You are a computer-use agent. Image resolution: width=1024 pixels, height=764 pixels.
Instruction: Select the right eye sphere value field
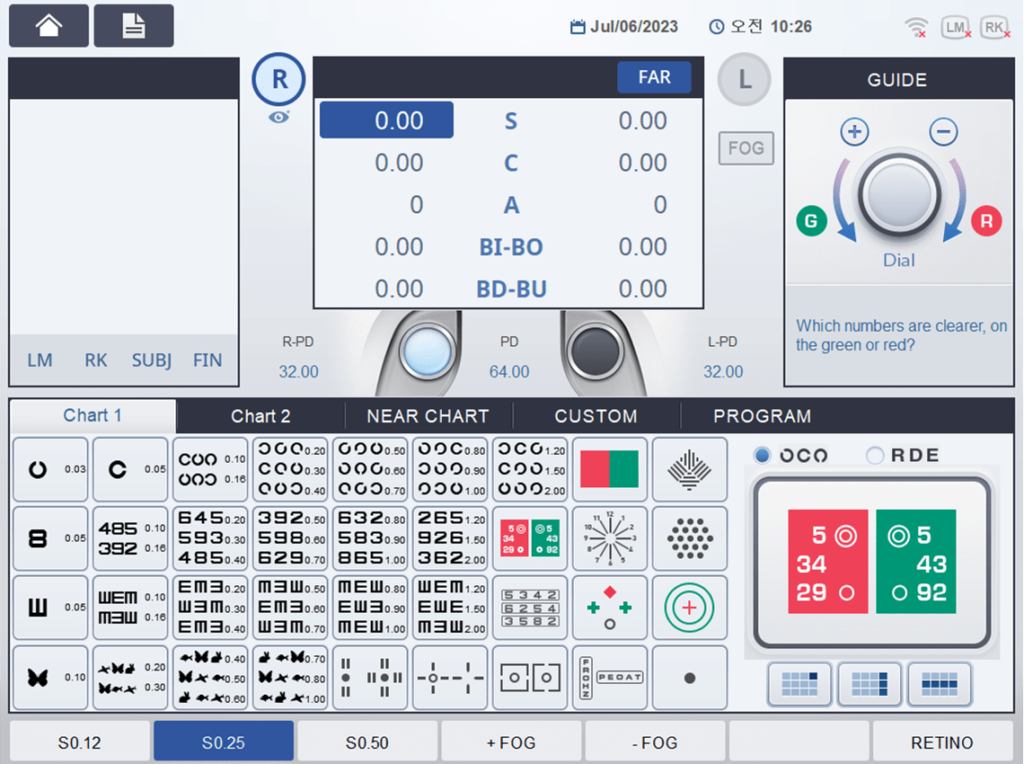387,120
